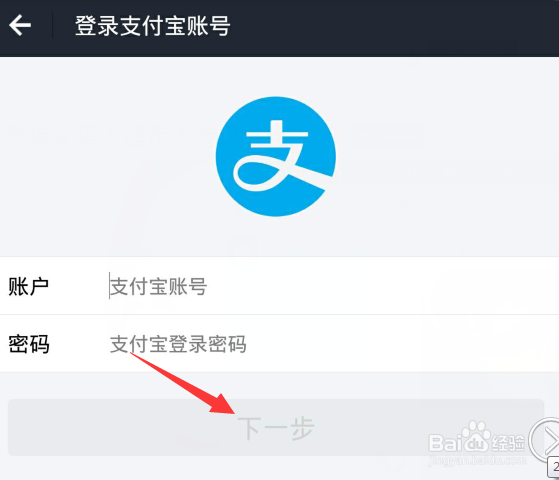Click the empty dark header bar area
Viewport: 559px width, 480px height.
(392, 27)
